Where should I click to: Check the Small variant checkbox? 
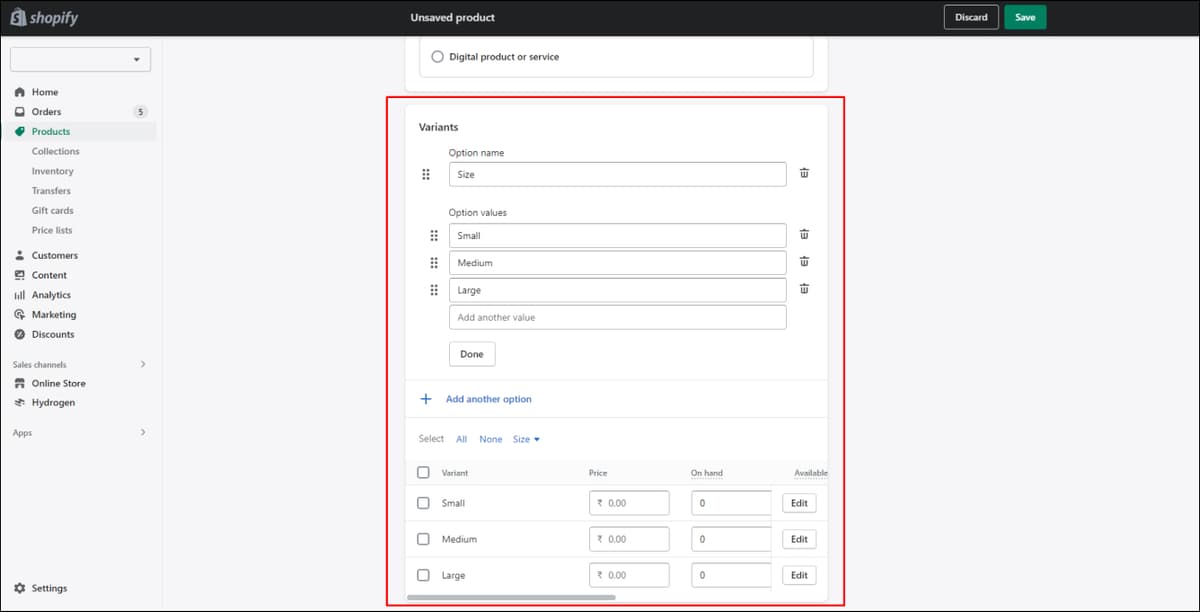(x=423, y=503)
